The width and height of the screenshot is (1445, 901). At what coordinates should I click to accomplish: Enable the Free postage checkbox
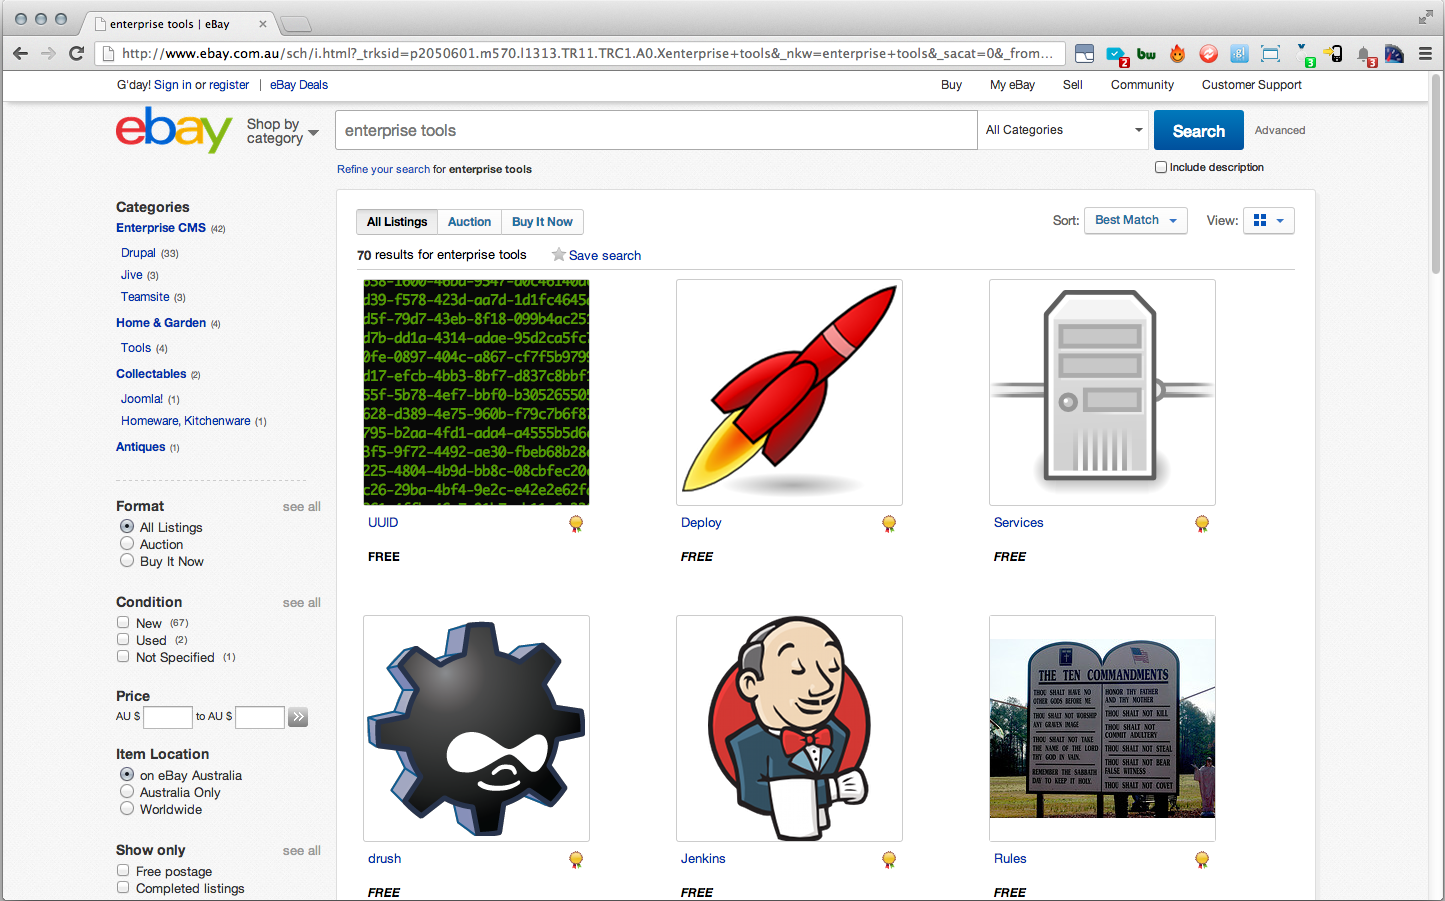tap(123, 871)
